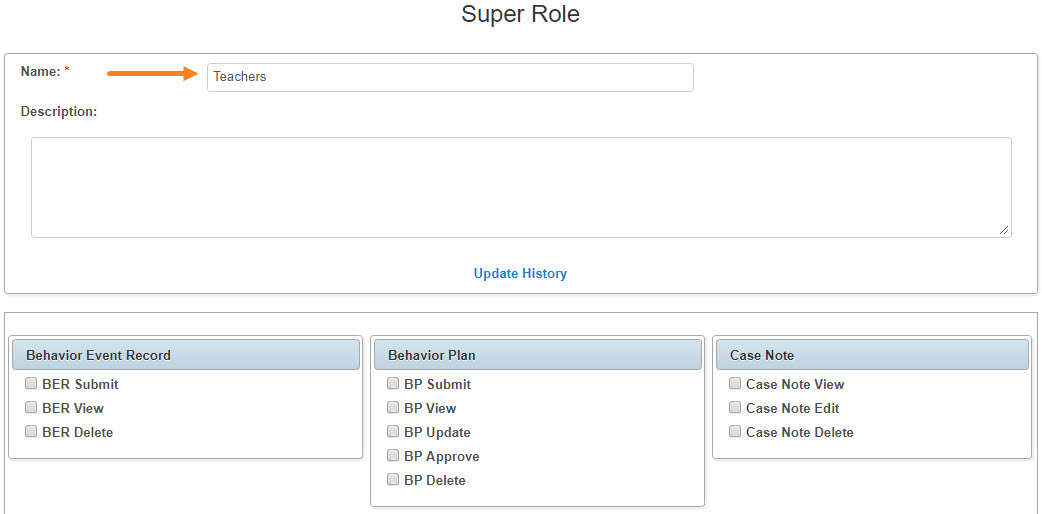This screenshot has width=1042, height=514.
Task: Click the Name field label
Action: click(x=41, y=71)
